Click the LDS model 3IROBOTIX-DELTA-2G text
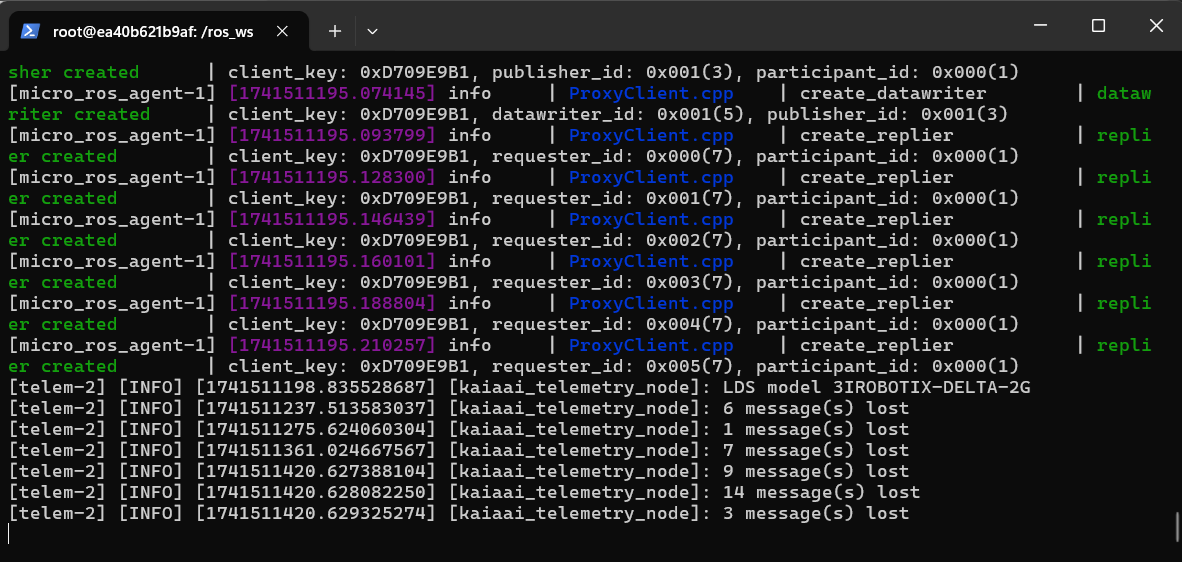The image size is (1182, 562). point(876,387)
